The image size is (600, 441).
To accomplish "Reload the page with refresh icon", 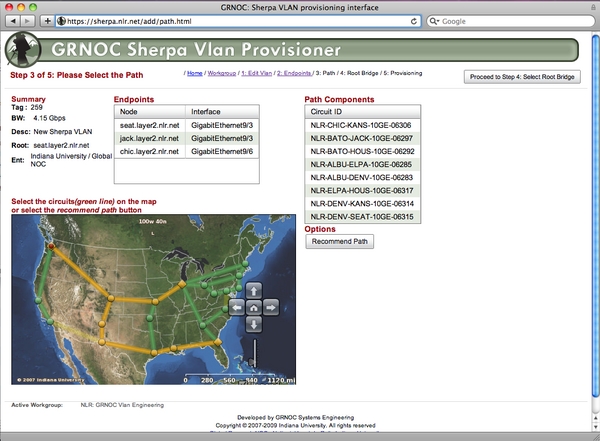I will click(414, 21).
